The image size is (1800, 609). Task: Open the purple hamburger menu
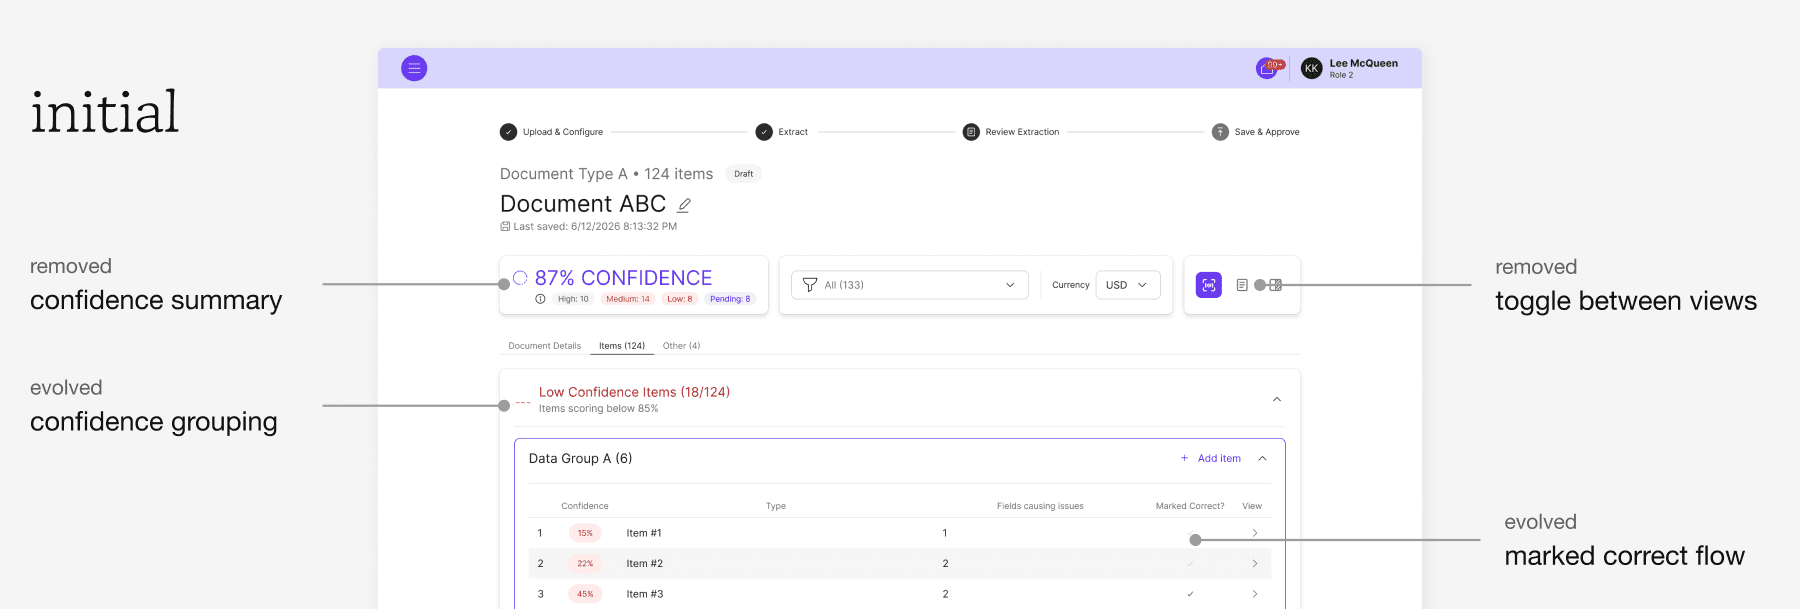pyautogui.click(x=414, y=68)
